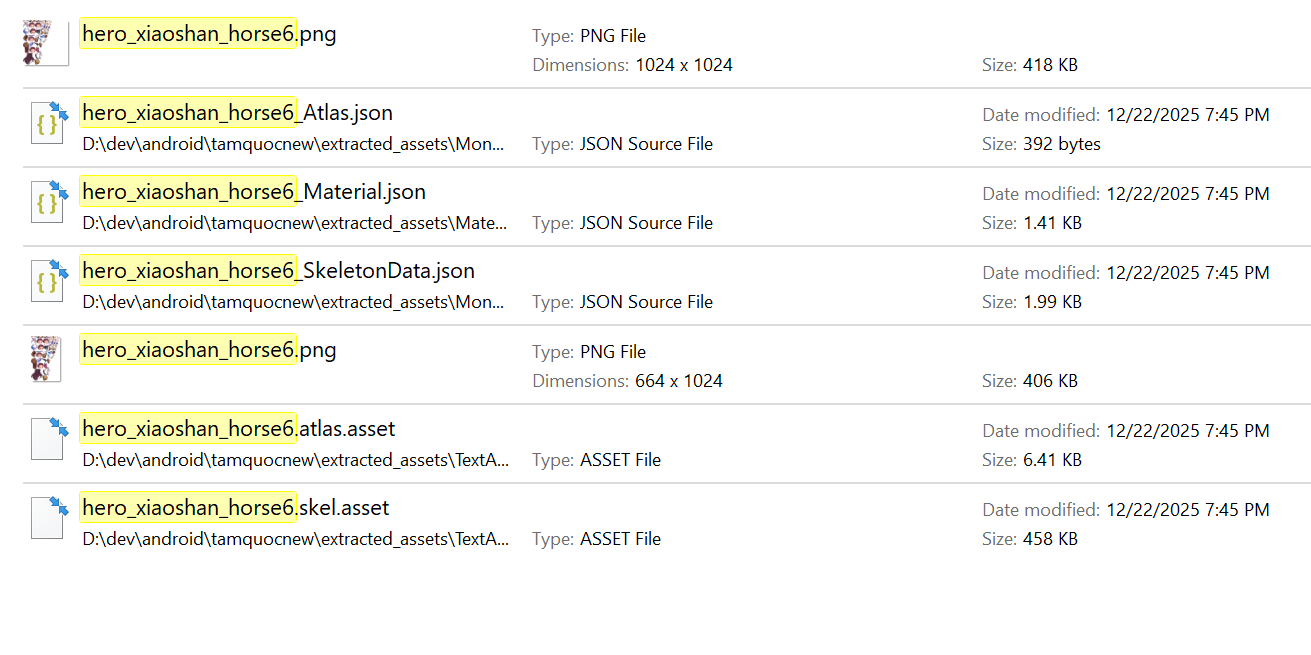Click the thumbnail of the 664 x 1024 PNG

point(46,360)
